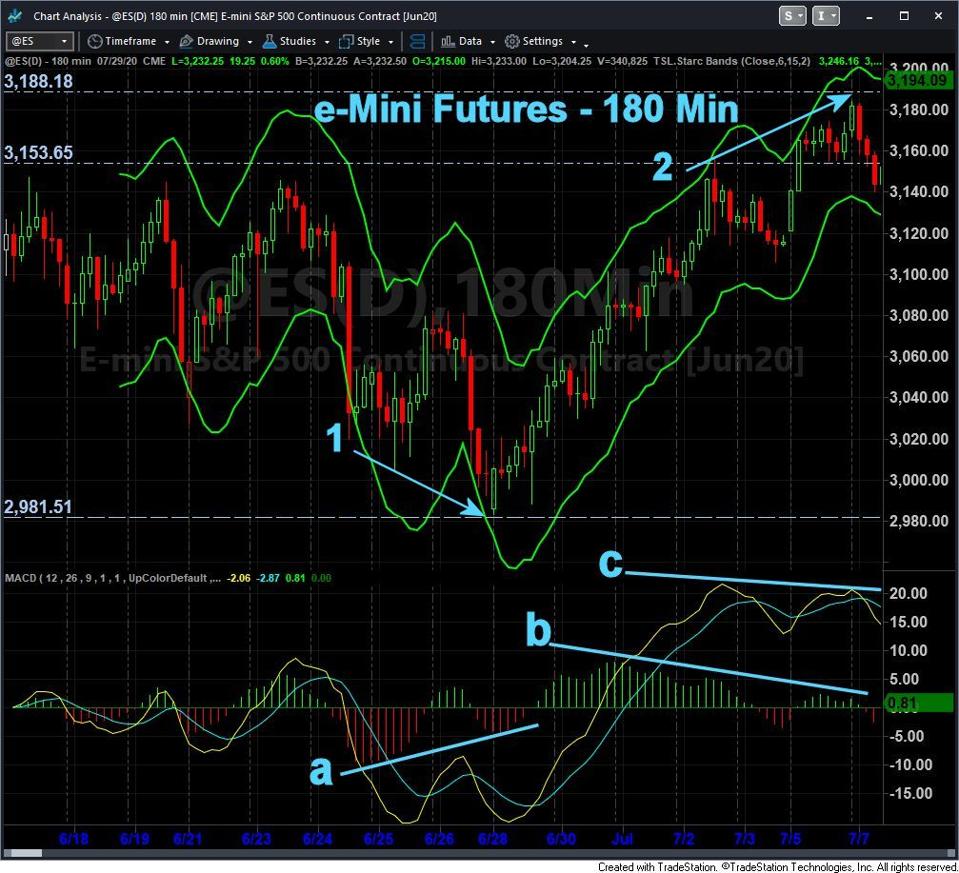The width and height of the screenshot is (959, 873).
Task: Click the 2,981.51 price level label
Action: coord(39,507)
